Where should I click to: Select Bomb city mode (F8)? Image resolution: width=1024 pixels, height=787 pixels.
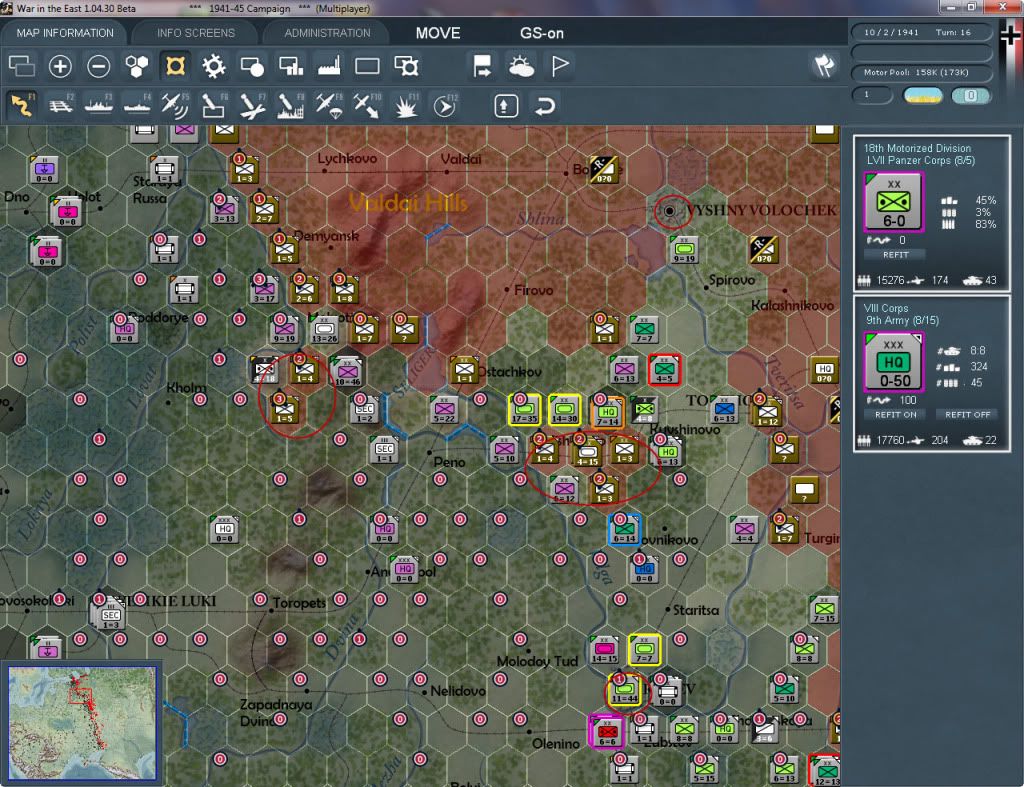pyautogui.click(x=291, y=105)
